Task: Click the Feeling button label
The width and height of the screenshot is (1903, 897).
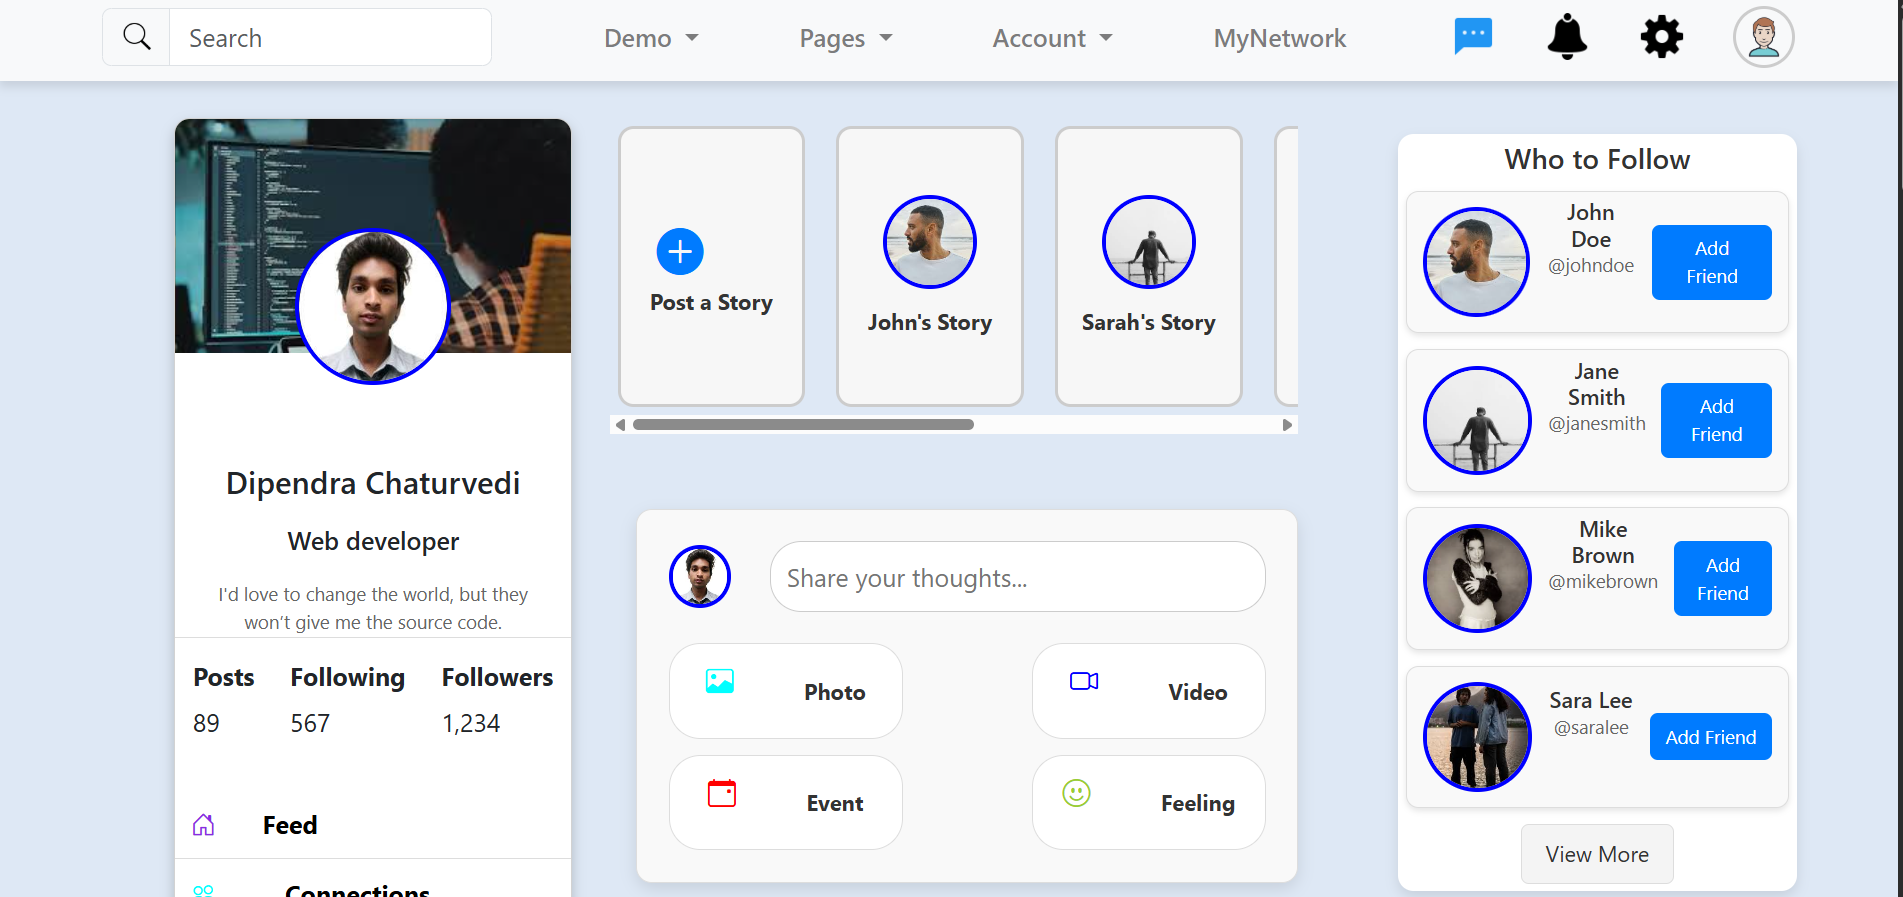Action: coord(1198,803)
